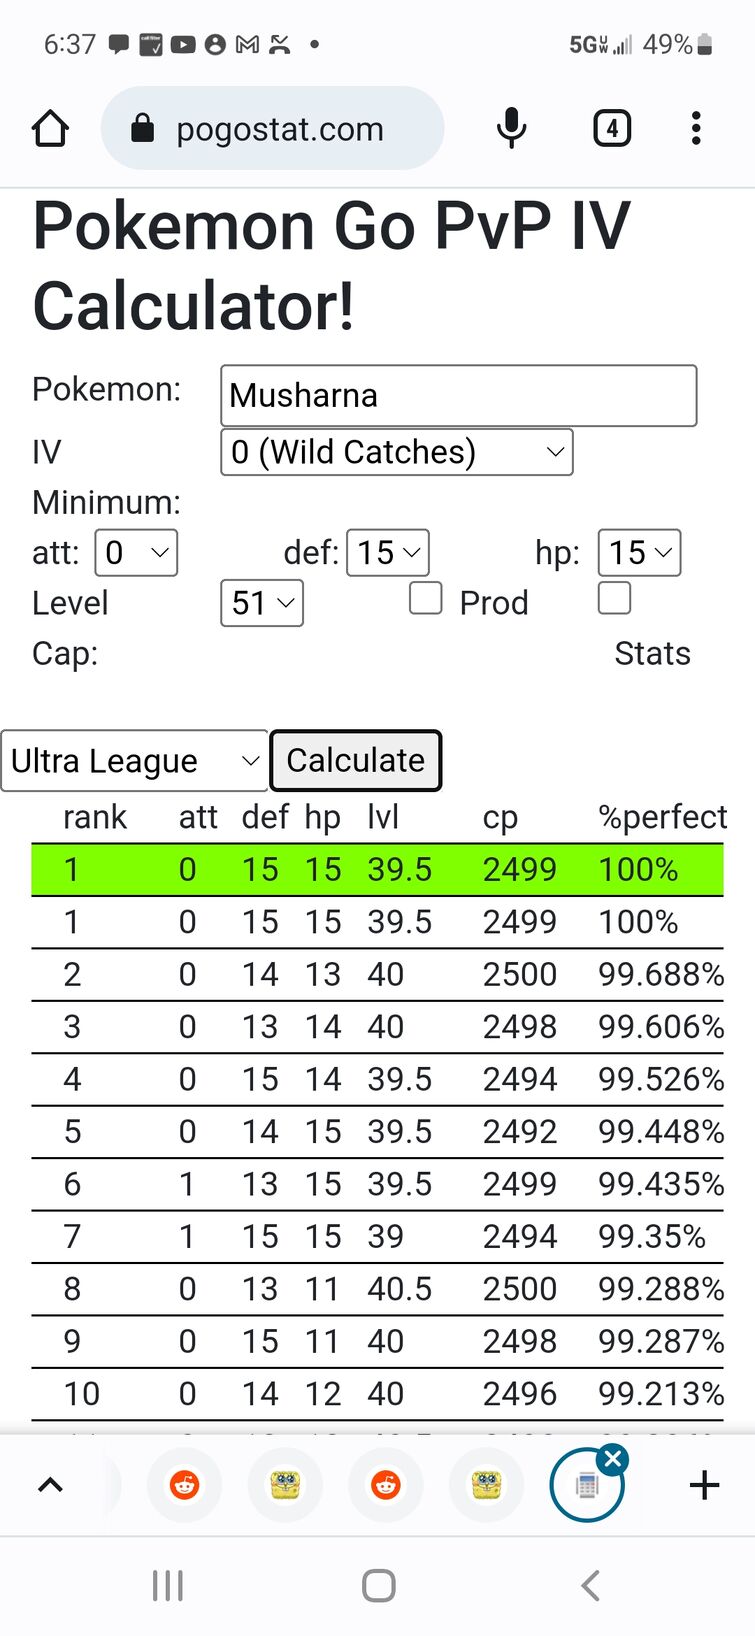
Task: Enable the Stats checkbox
Action: pyautogui.click(x=614, y=598)
